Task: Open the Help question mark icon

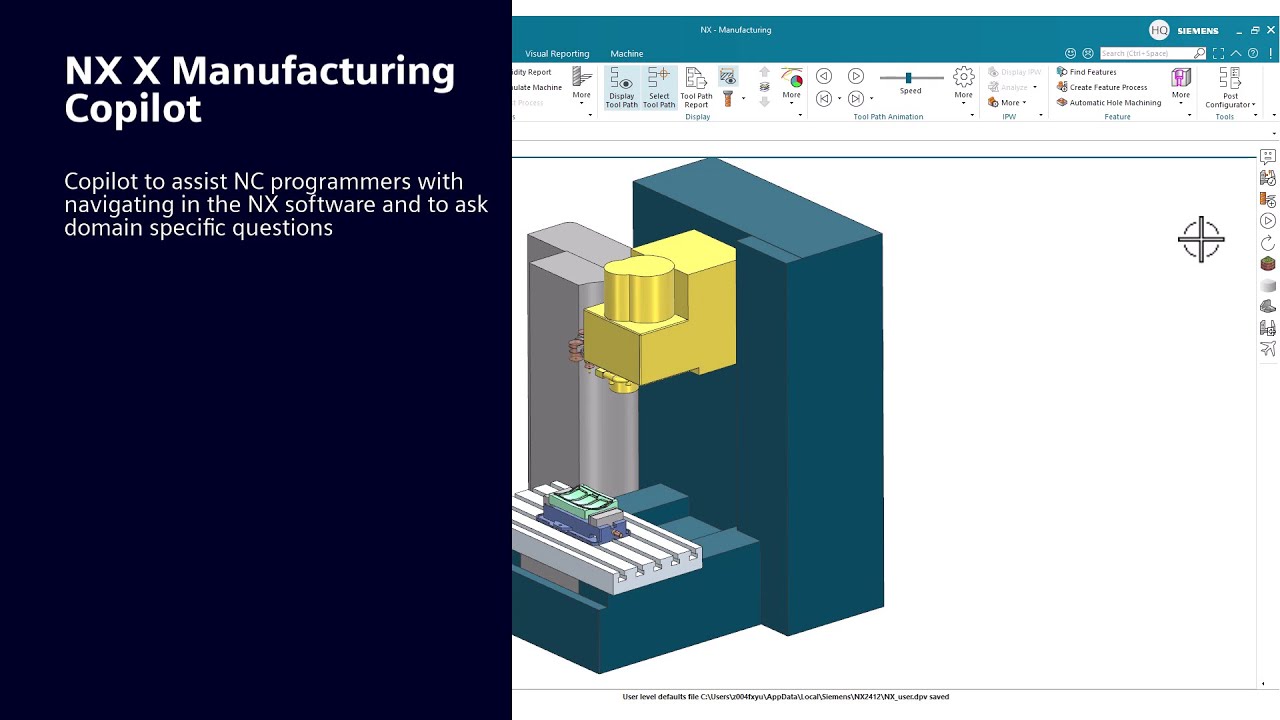Action: coord(1253,53)
